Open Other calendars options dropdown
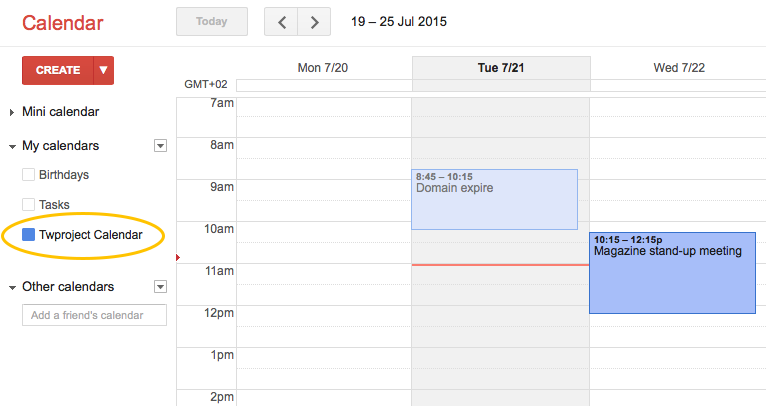The height and width of the screenshot is (406, 766). click(x=160, y=286)
